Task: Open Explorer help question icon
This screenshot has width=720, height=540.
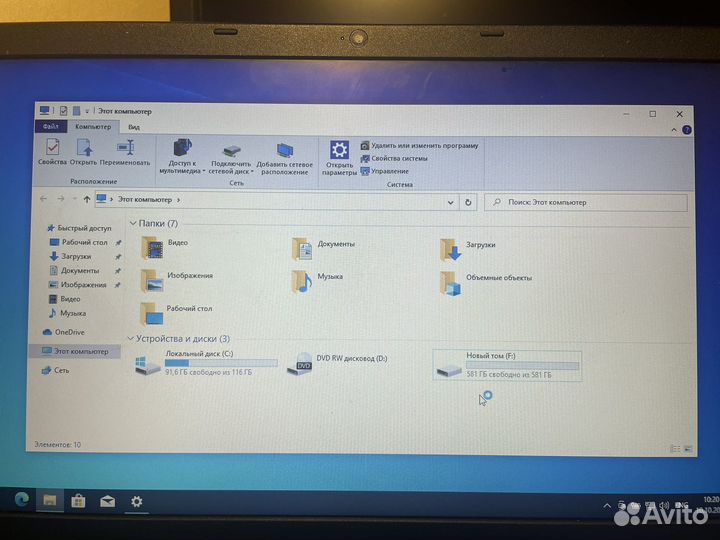Action: (x=686, y=130)
